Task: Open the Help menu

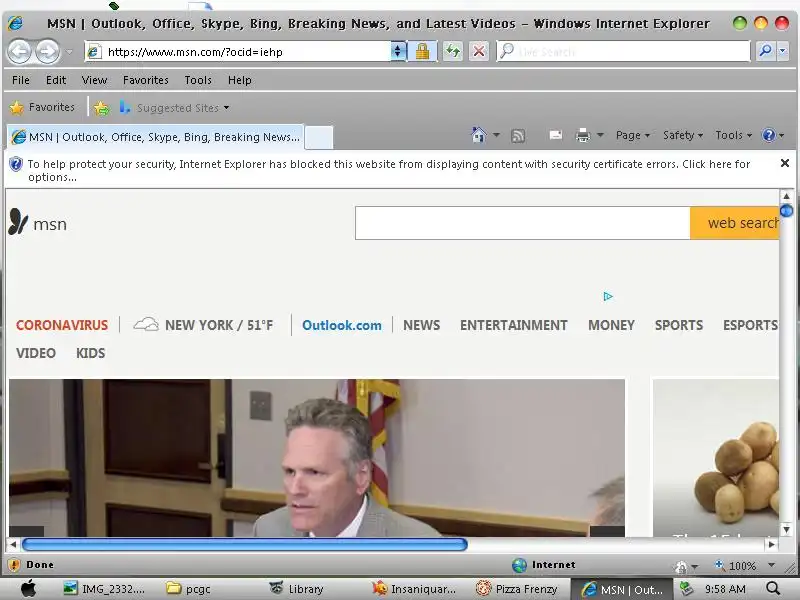Action: click(239, 80)
